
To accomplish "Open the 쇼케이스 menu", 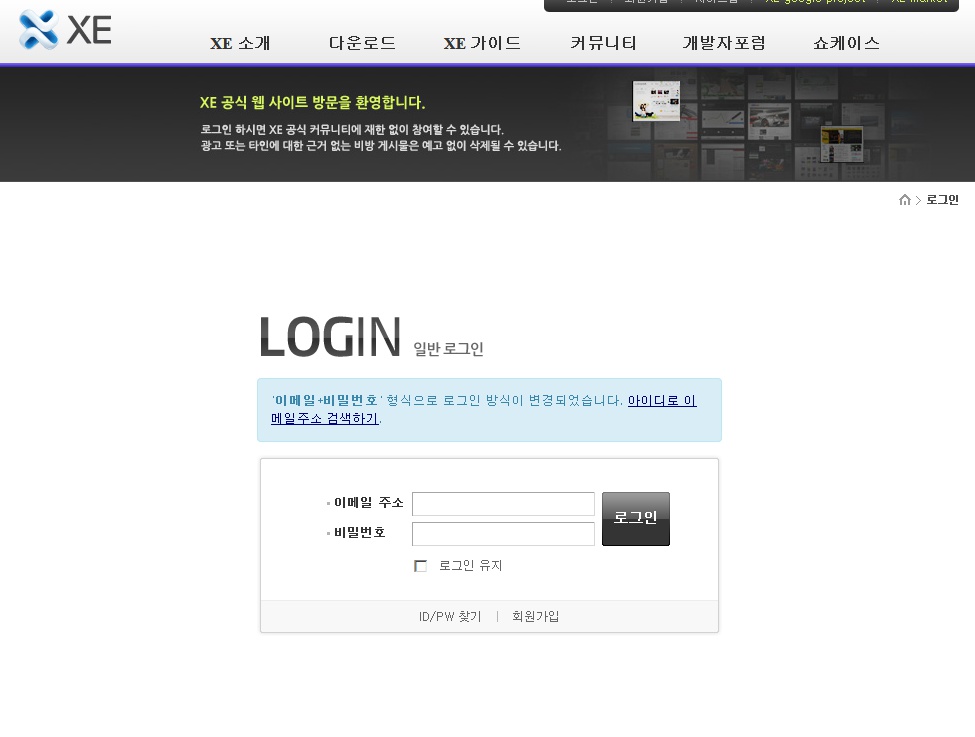I will tap(846, 43).
